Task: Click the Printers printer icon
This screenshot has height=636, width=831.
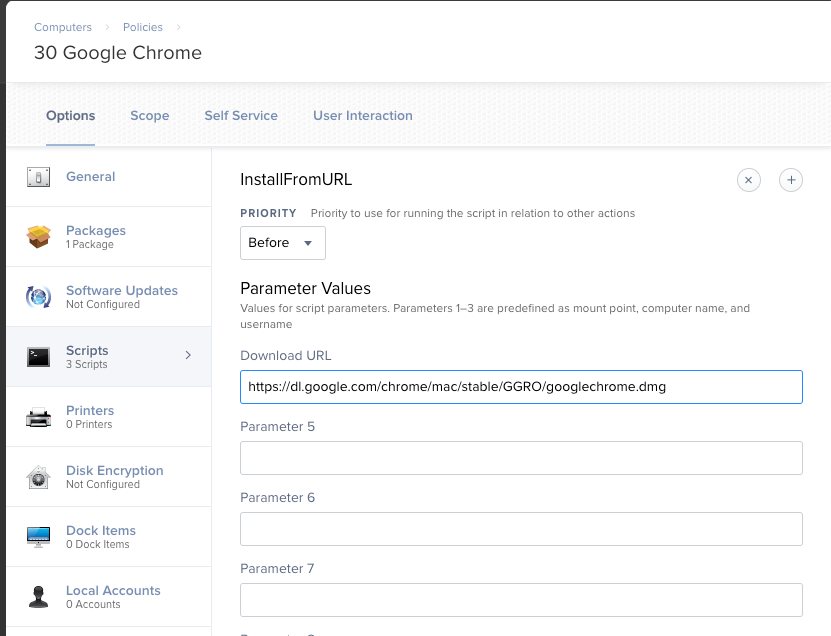Action: coord(38,418)
